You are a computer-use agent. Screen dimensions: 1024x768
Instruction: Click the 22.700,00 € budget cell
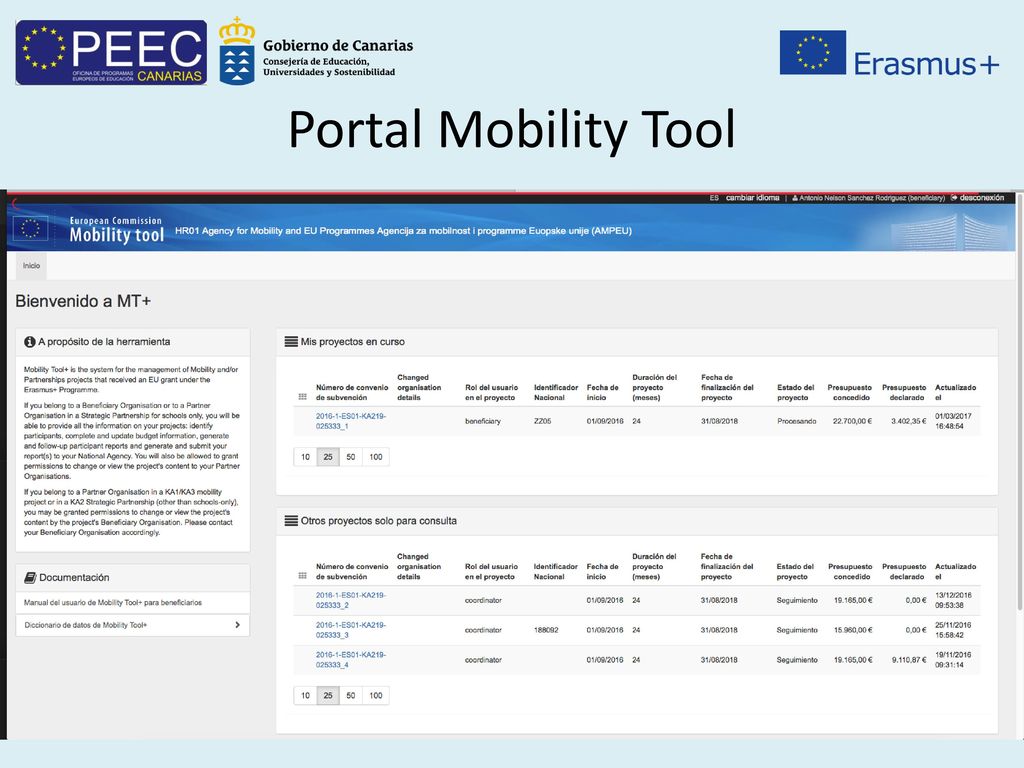[852, 421]
